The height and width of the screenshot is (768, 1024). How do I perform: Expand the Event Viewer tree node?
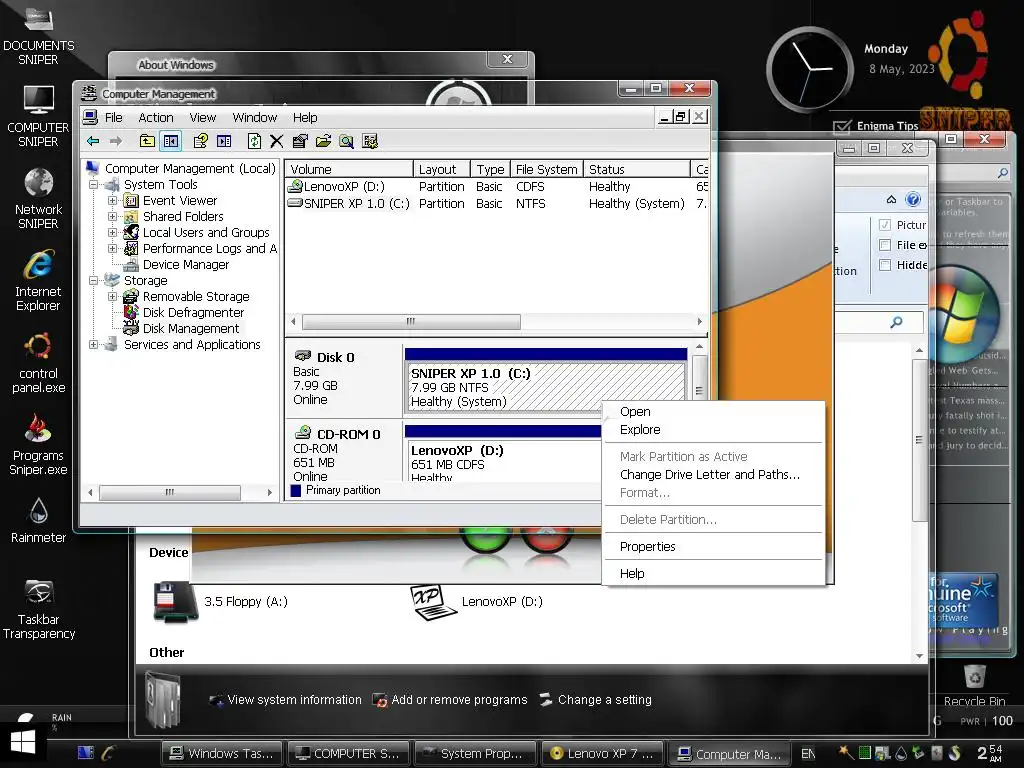pyautogui.click(x=112, y=200)
